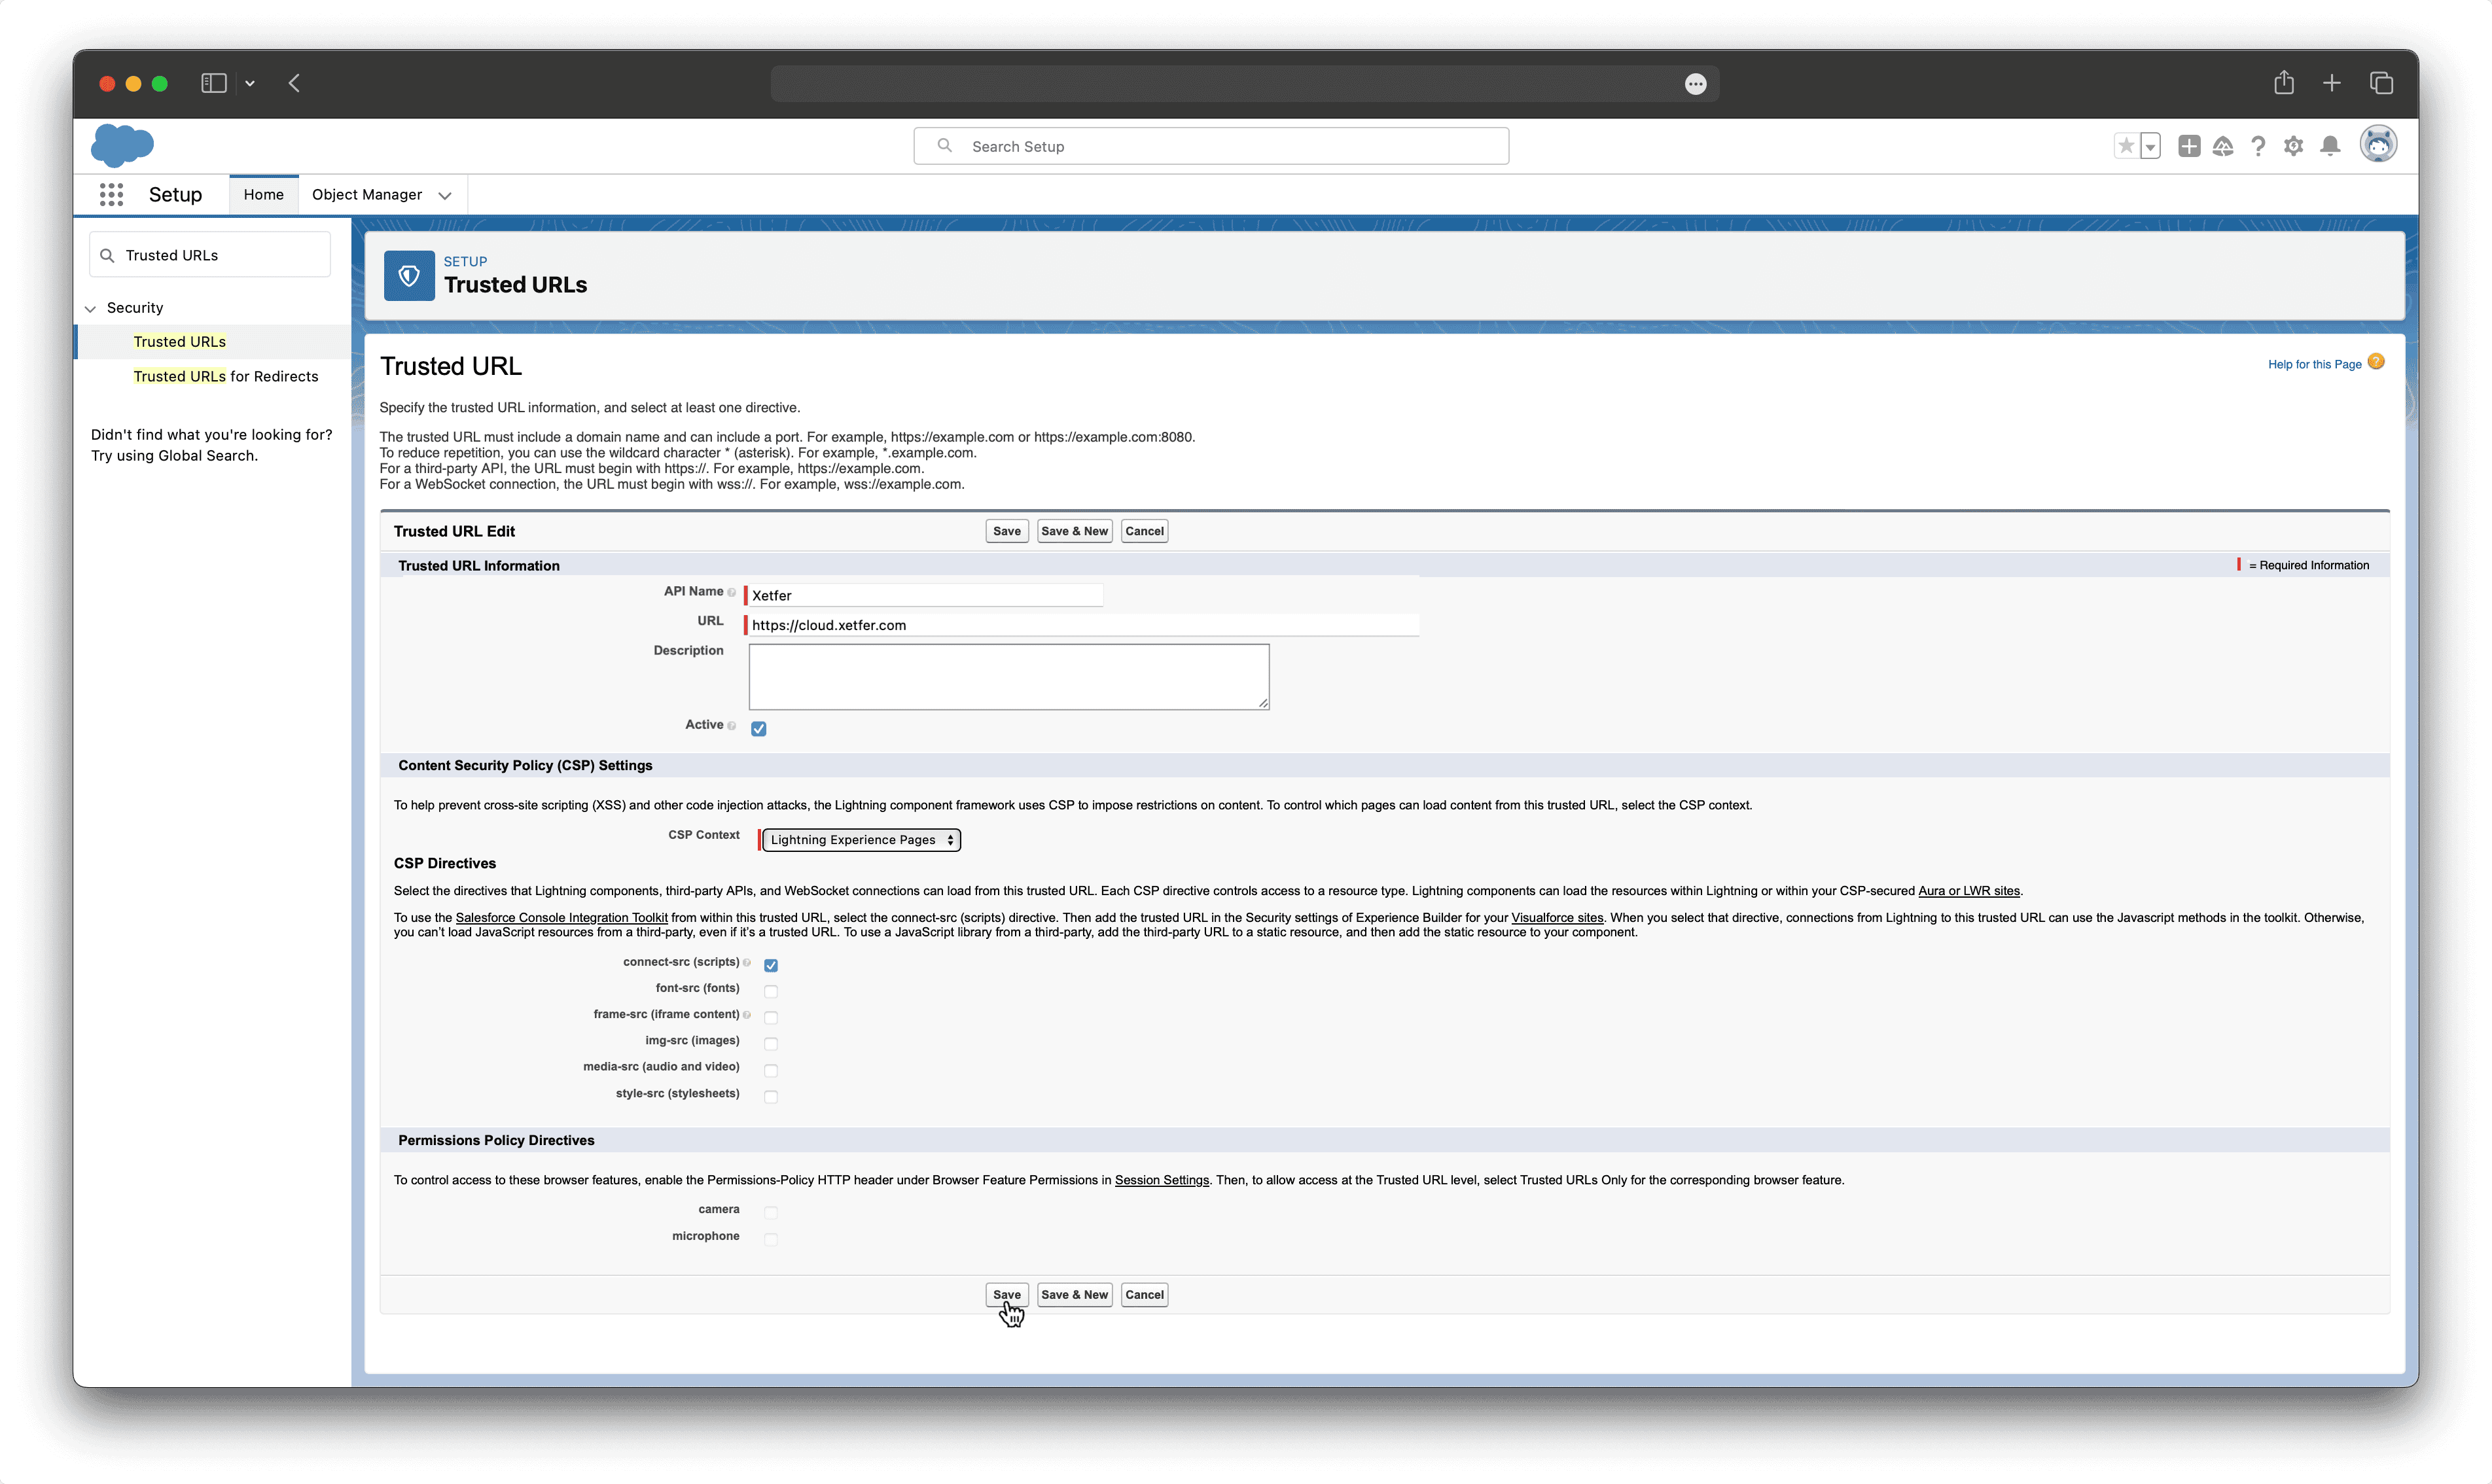Open the Visualforce sites link

[1557, 917]
